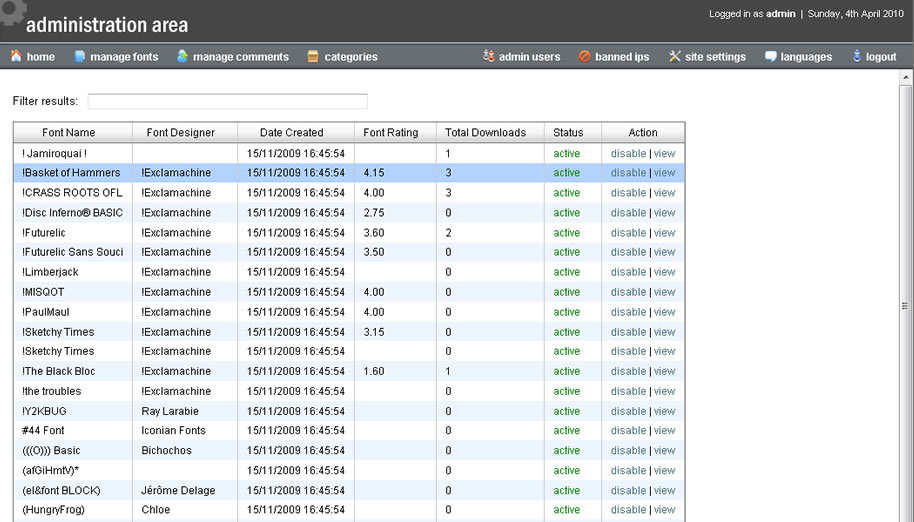Open the manage comments section
This screenshot has height=522, width=914.
[x=241, y=57]
